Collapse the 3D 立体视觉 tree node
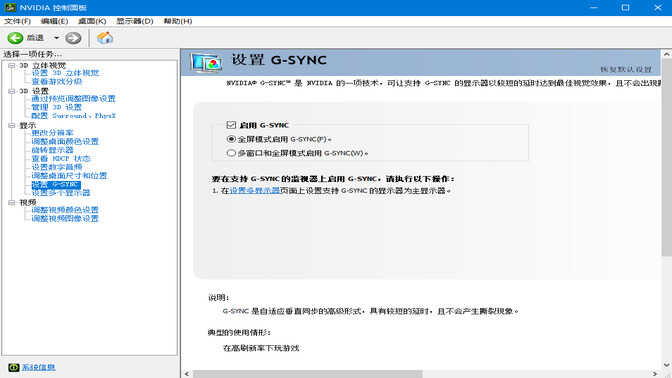 [x=12, y=66]
